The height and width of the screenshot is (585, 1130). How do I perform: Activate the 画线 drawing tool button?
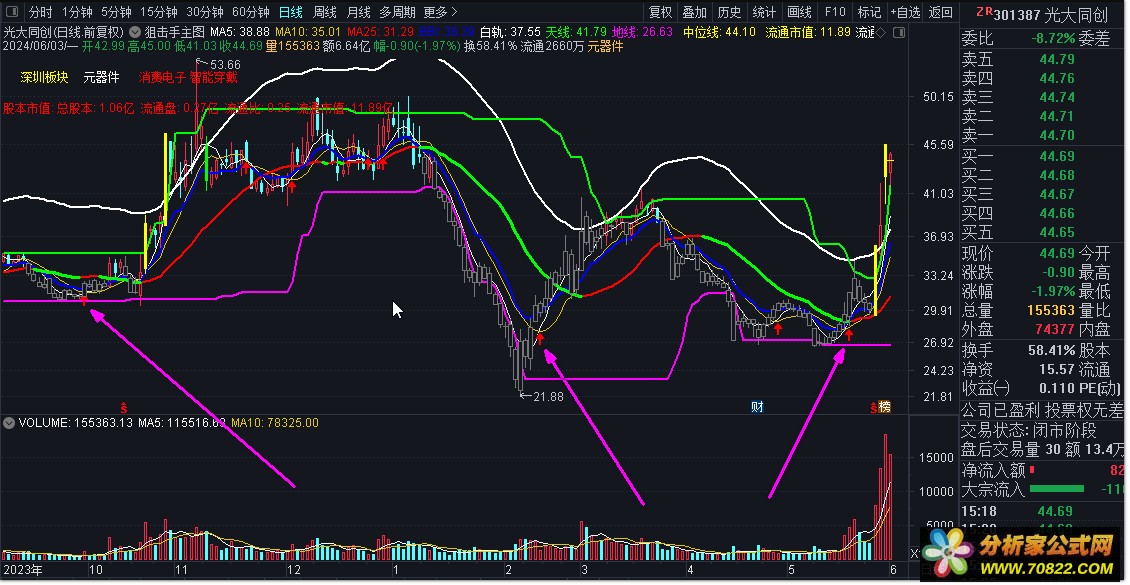coord(799,12)
